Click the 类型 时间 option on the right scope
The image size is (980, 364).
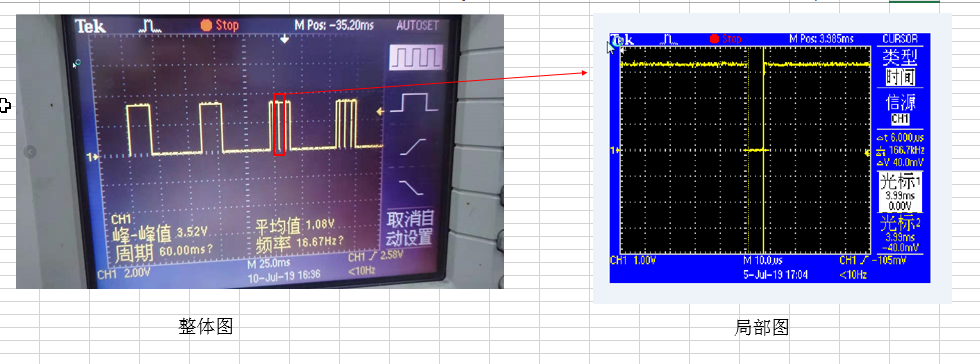pos(900,68)
